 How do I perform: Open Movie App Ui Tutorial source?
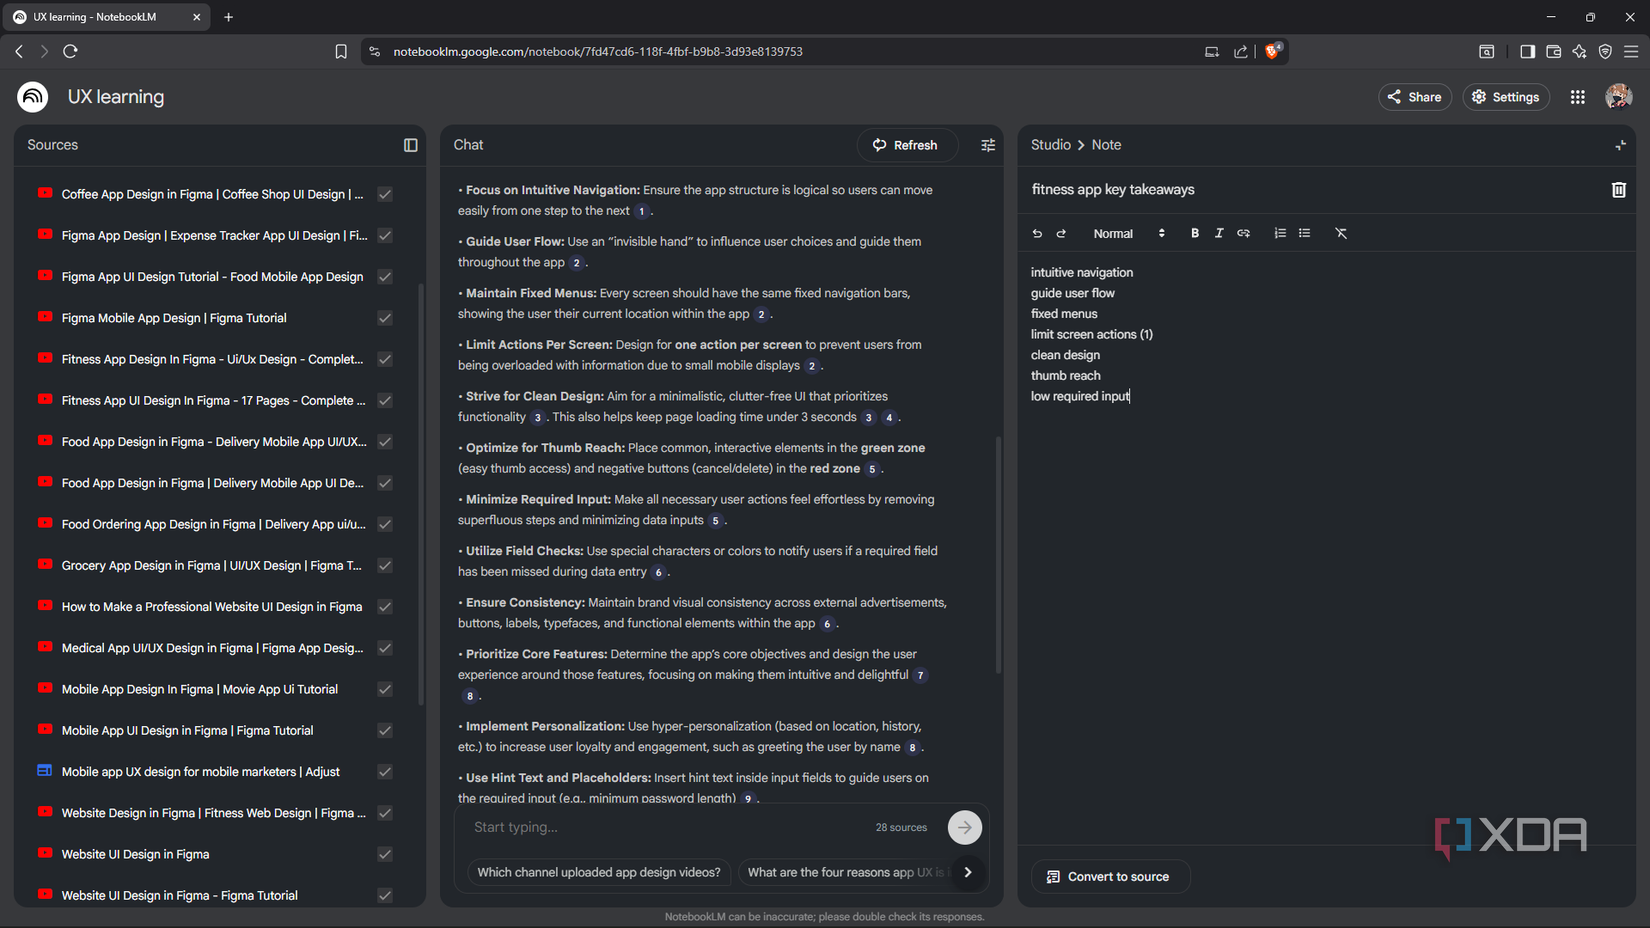[x=199, y=689]
